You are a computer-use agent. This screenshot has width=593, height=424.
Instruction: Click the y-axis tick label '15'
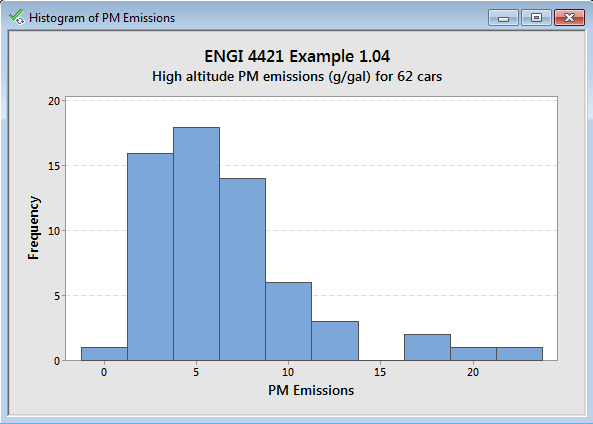pyautogui.click(x=54, y=166)
